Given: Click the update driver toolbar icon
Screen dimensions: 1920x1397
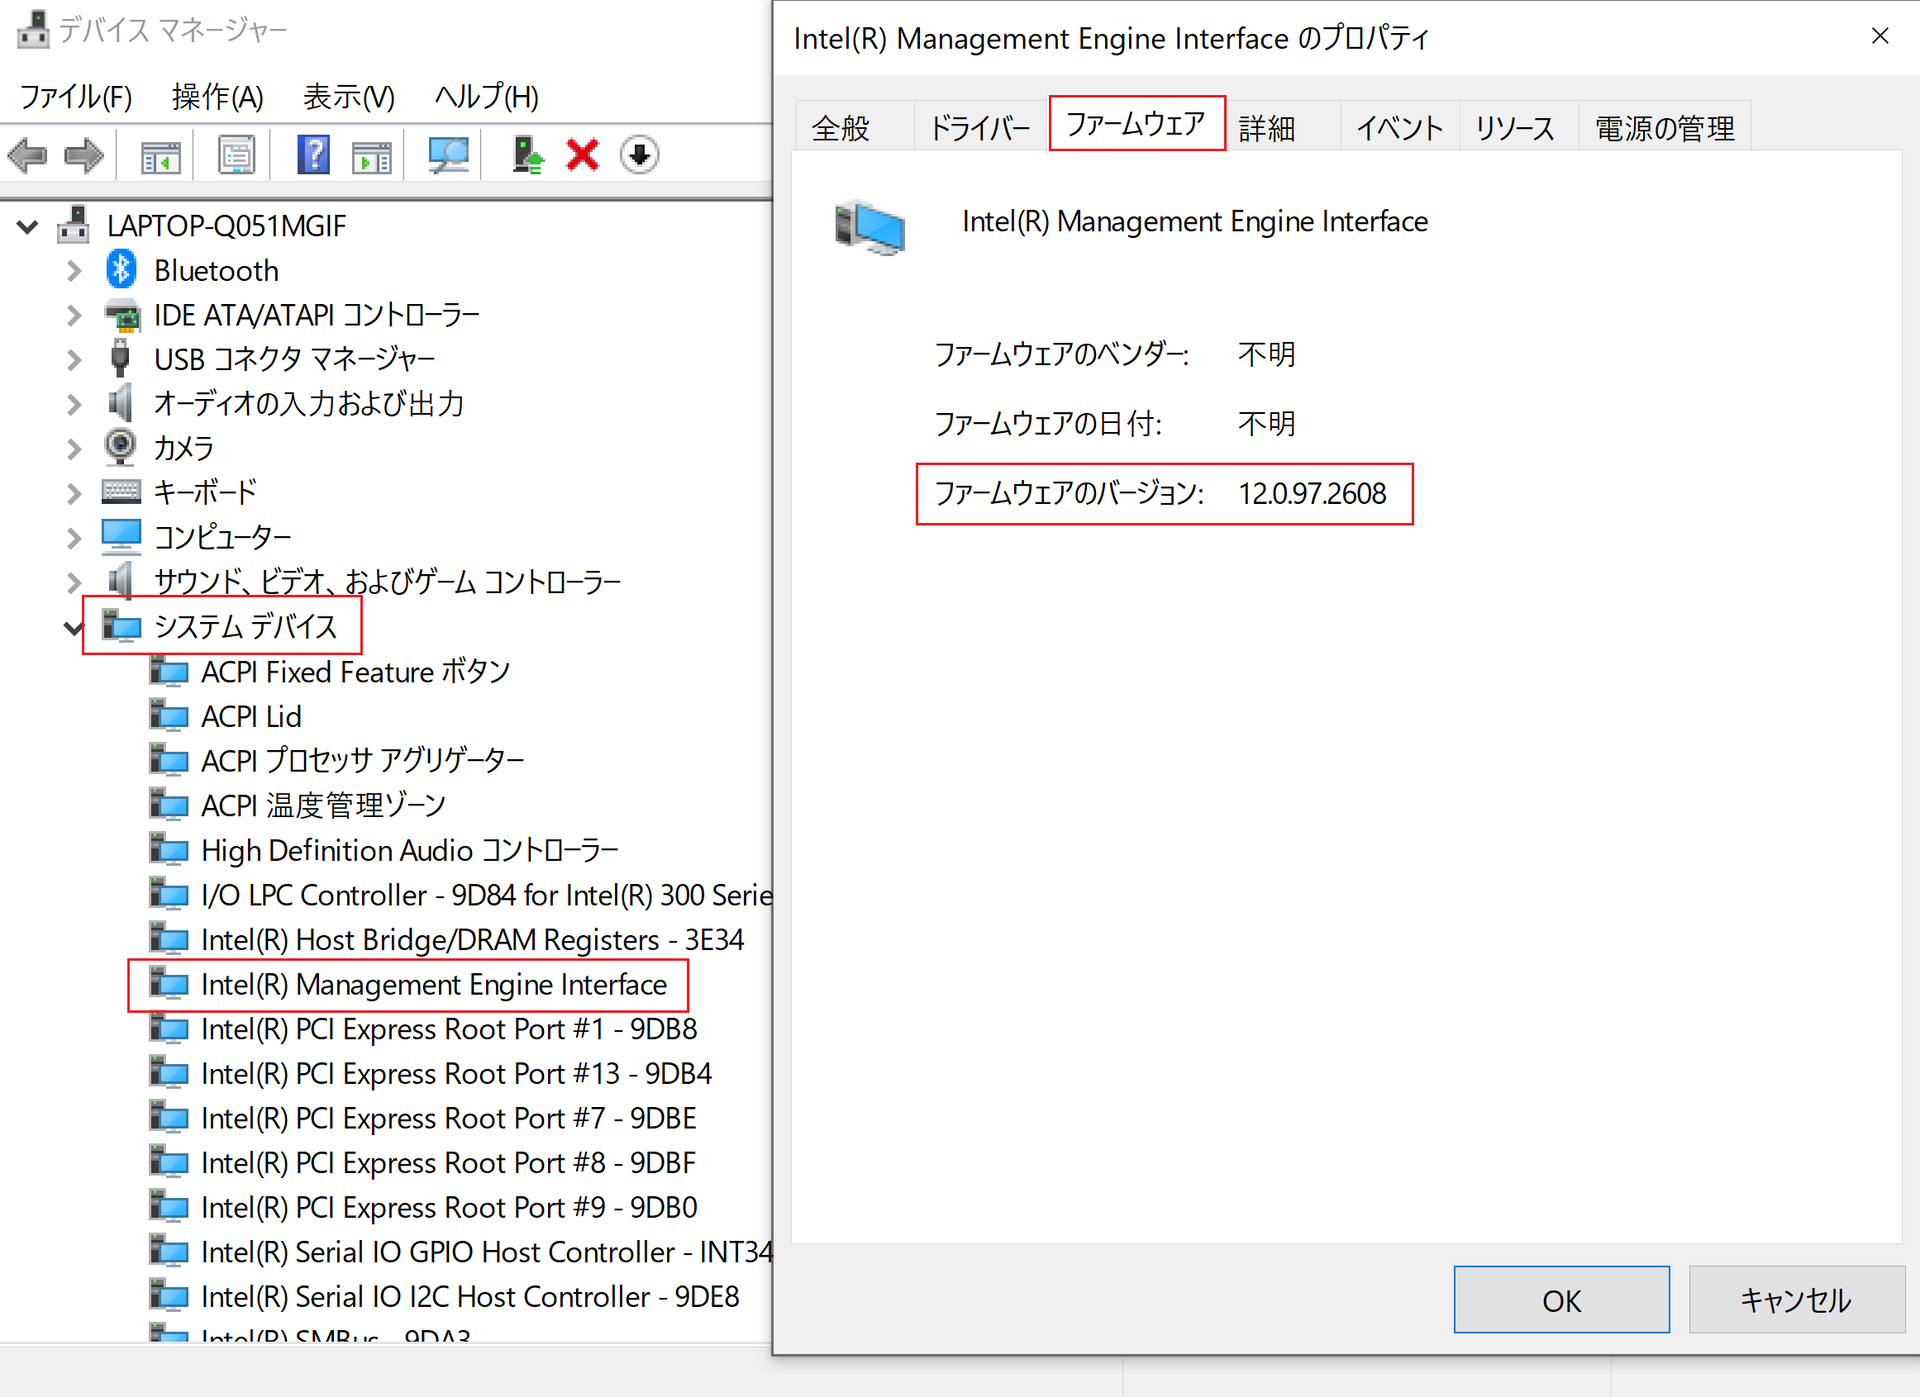Looking at the screenshot, I should click(527, 155).
